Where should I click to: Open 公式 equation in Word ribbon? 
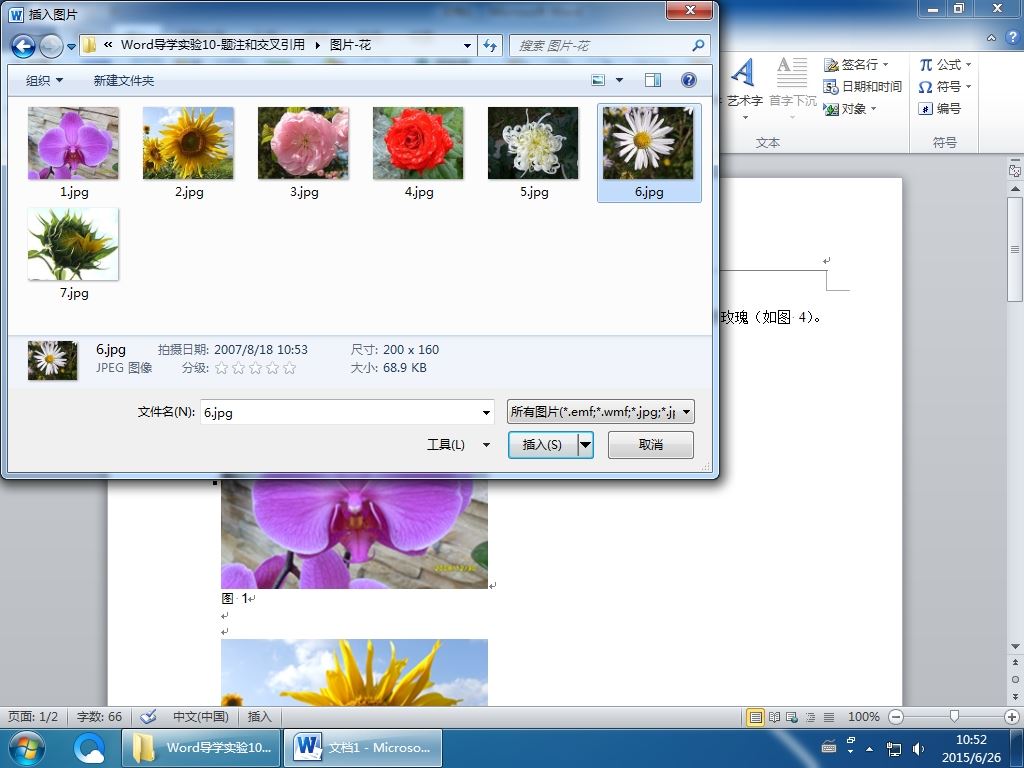point(945,65)
